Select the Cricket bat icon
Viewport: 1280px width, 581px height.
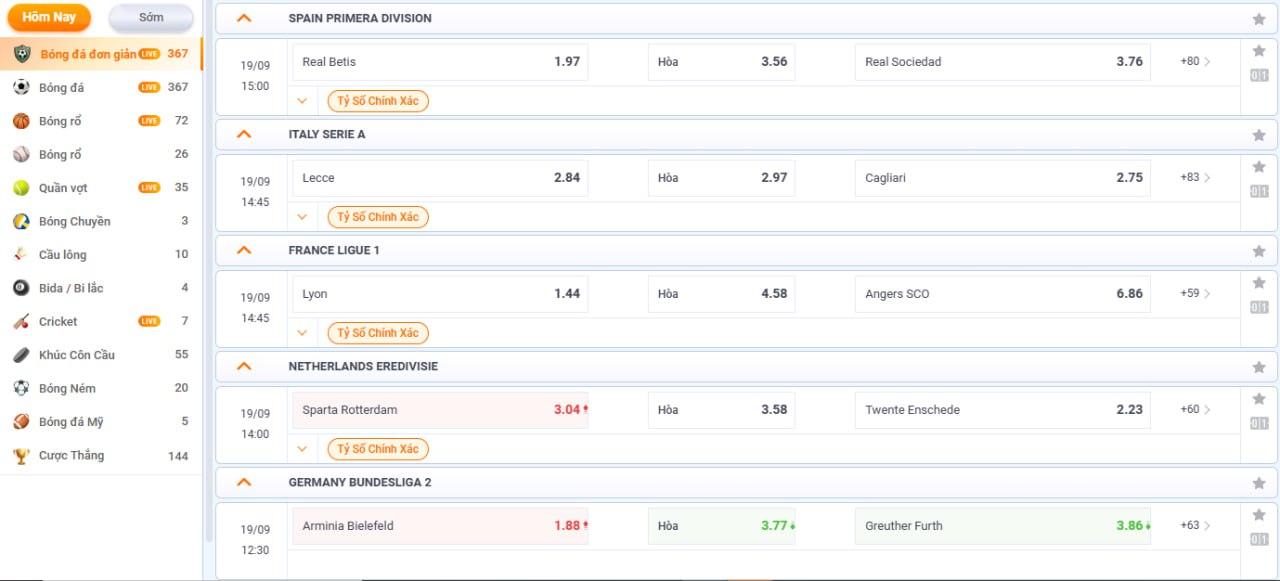point(21,321)
